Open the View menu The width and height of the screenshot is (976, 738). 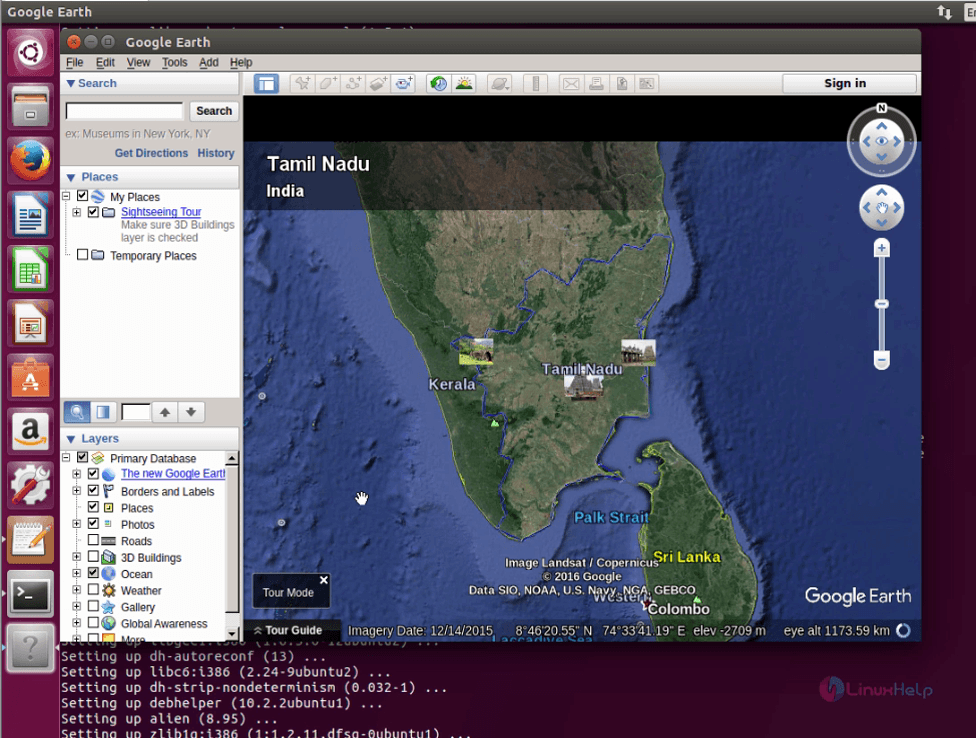pos(138,62)
